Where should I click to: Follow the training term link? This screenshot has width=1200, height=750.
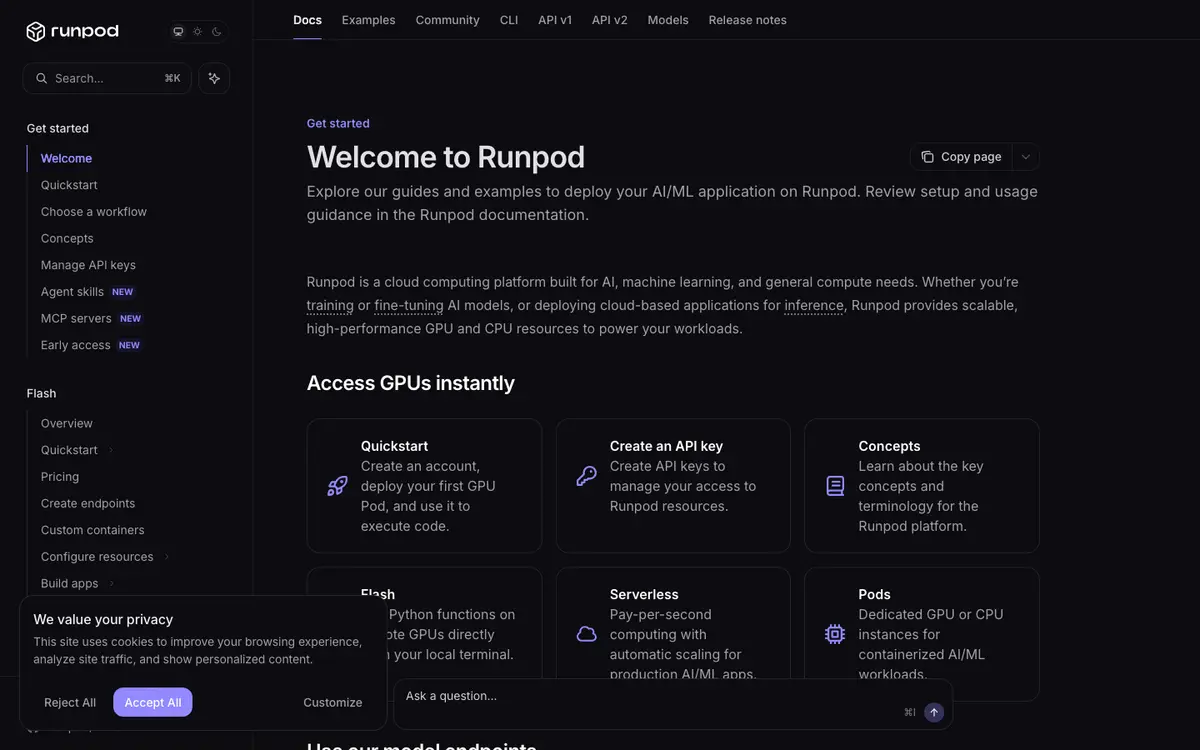[330, 305]
